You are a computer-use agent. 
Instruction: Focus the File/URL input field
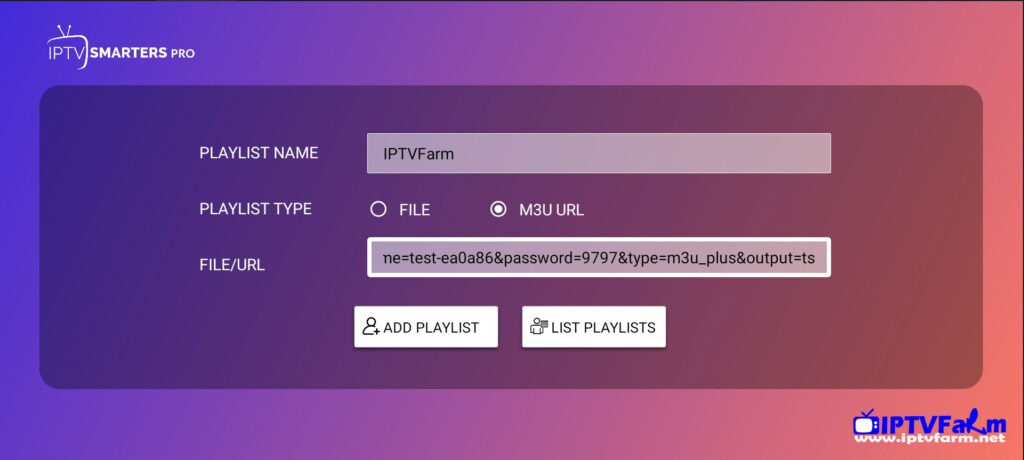coord(599,257)
